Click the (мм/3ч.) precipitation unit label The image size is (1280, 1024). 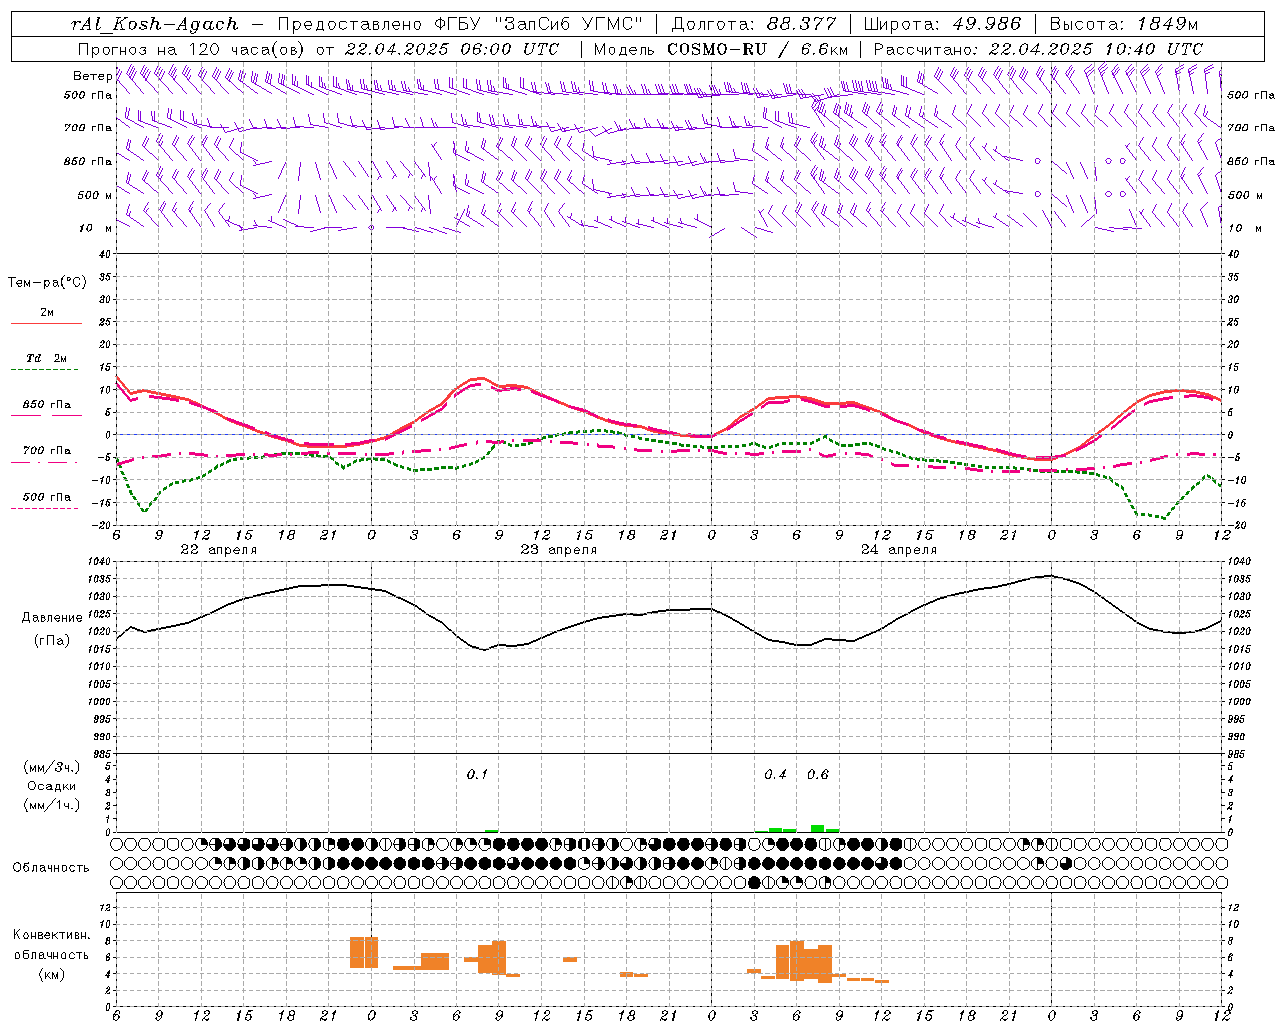pyautogui.click(x=52, y=767)
